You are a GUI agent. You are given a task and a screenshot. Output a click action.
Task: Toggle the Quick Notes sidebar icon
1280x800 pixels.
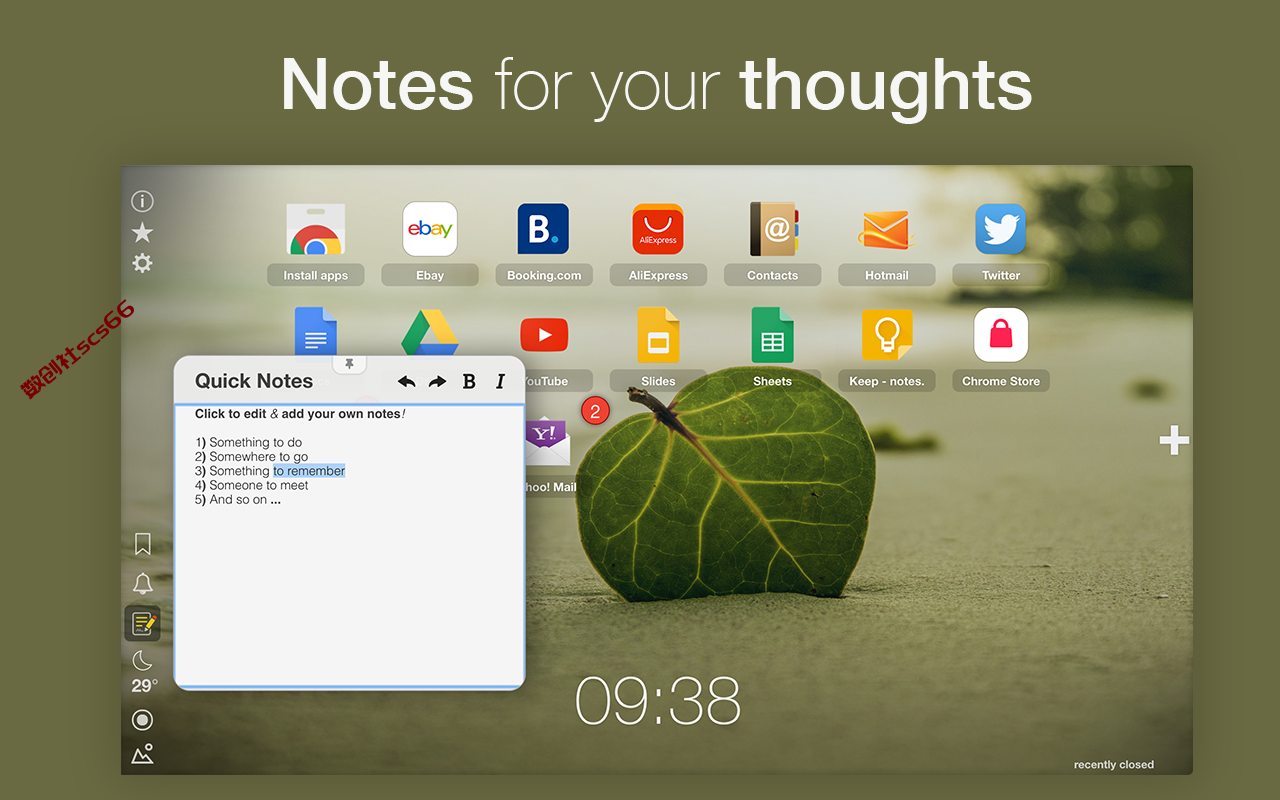(143, 623)
